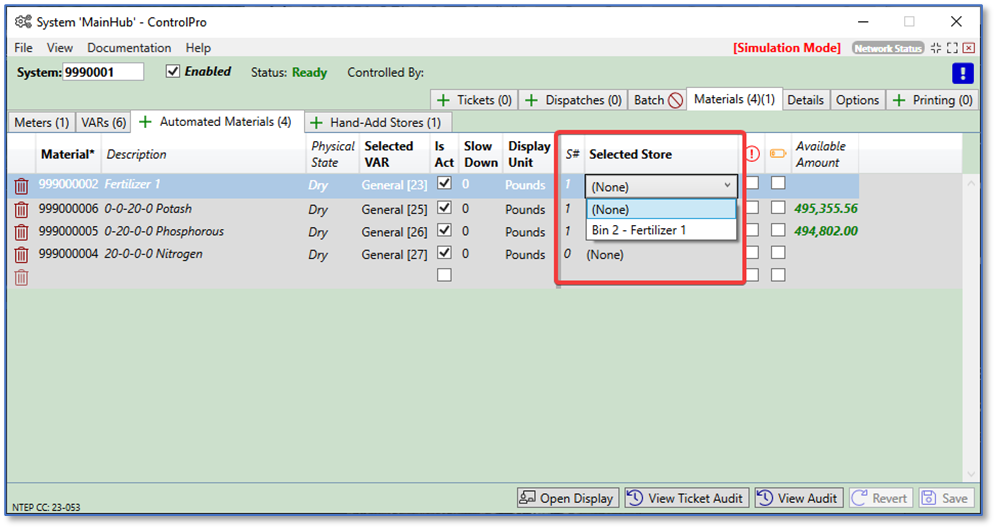Click the orange battery column header icon
Screen dimensions: 996x529
click(x=777, y=154)
